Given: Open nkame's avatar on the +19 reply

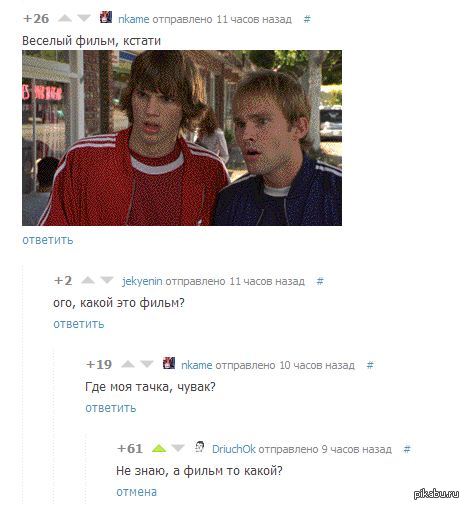Looking at the screenshot, I should coord(169,363).
